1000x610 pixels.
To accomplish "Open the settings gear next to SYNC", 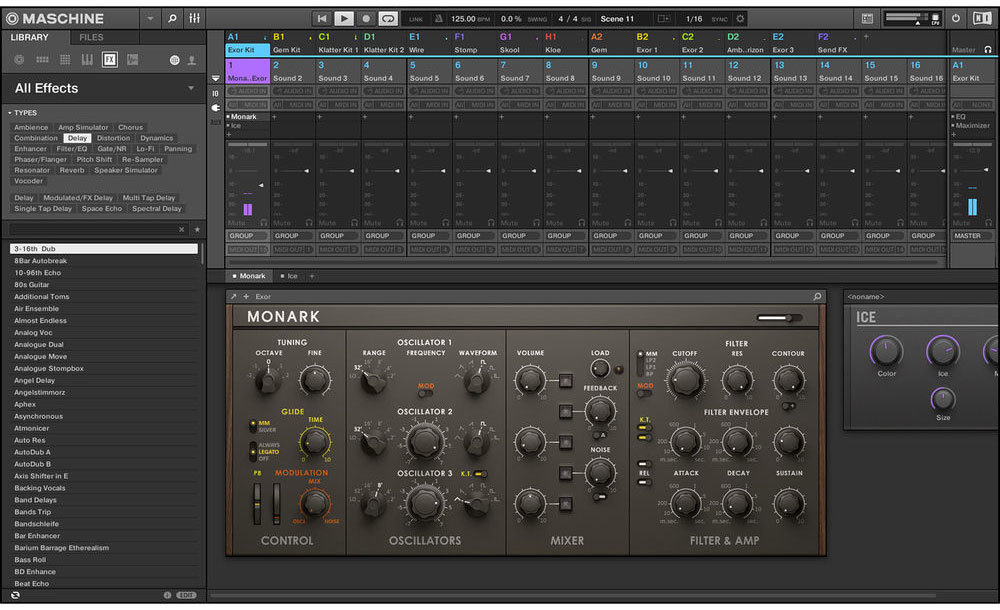I will pos(739,18).
